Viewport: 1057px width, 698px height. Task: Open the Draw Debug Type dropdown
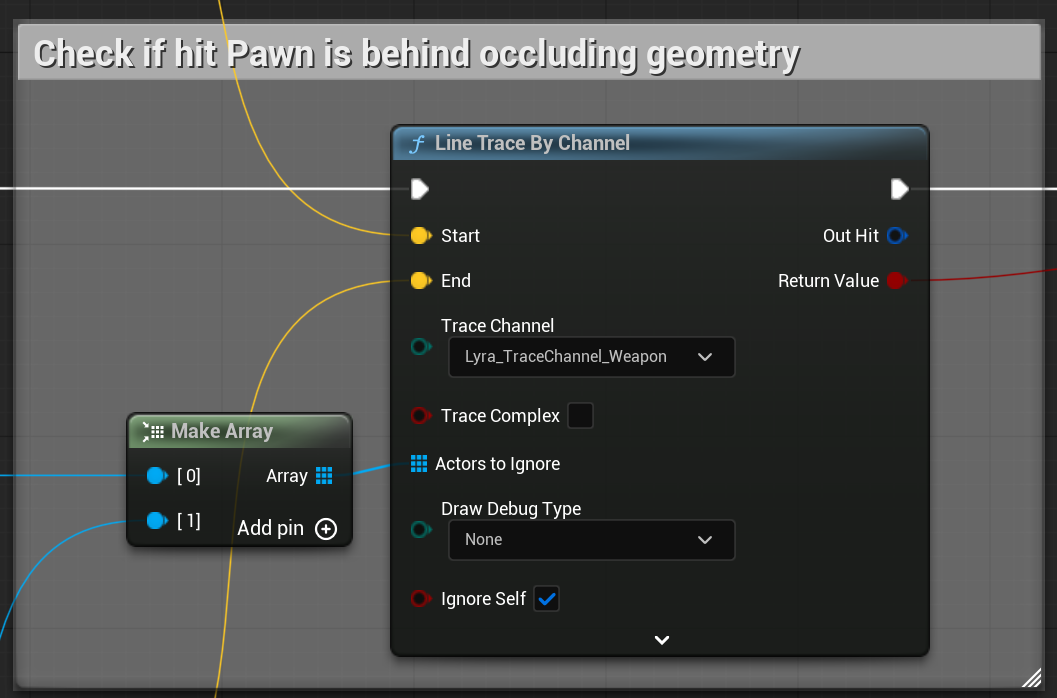(591, 540)
